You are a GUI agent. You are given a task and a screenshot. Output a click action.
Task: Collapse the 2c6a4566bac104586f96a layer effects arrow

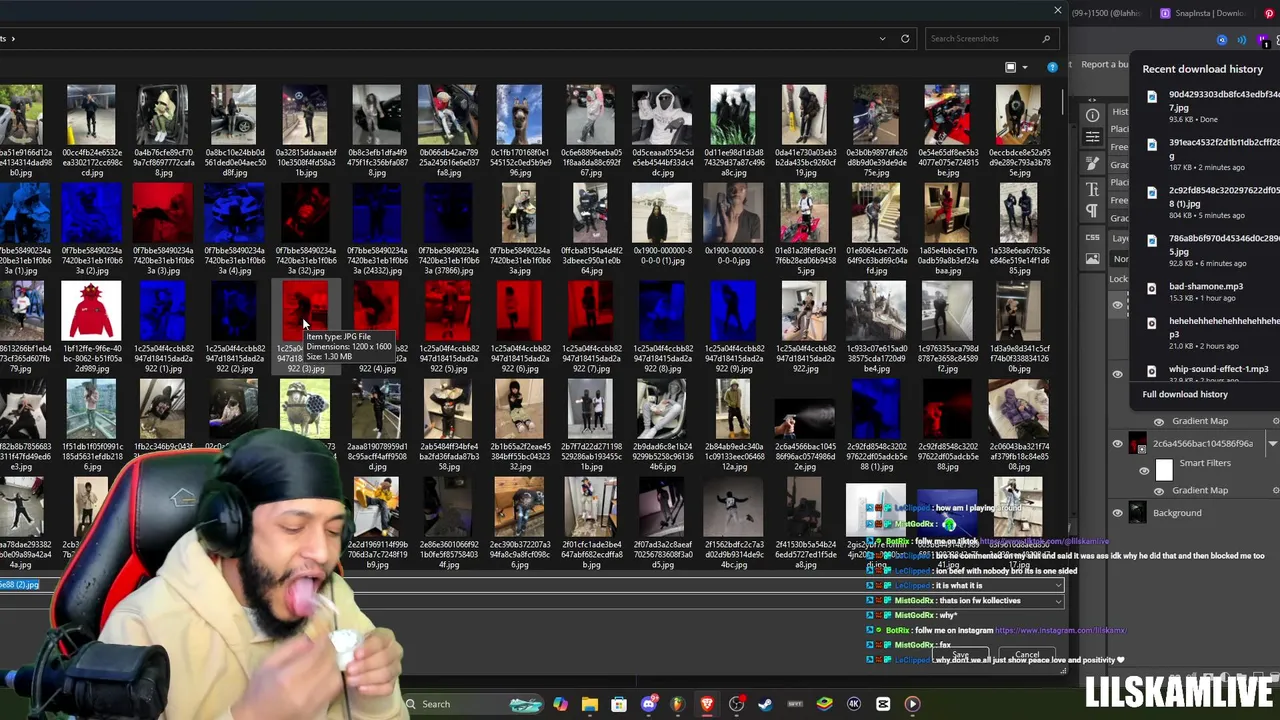(1272, 443)
